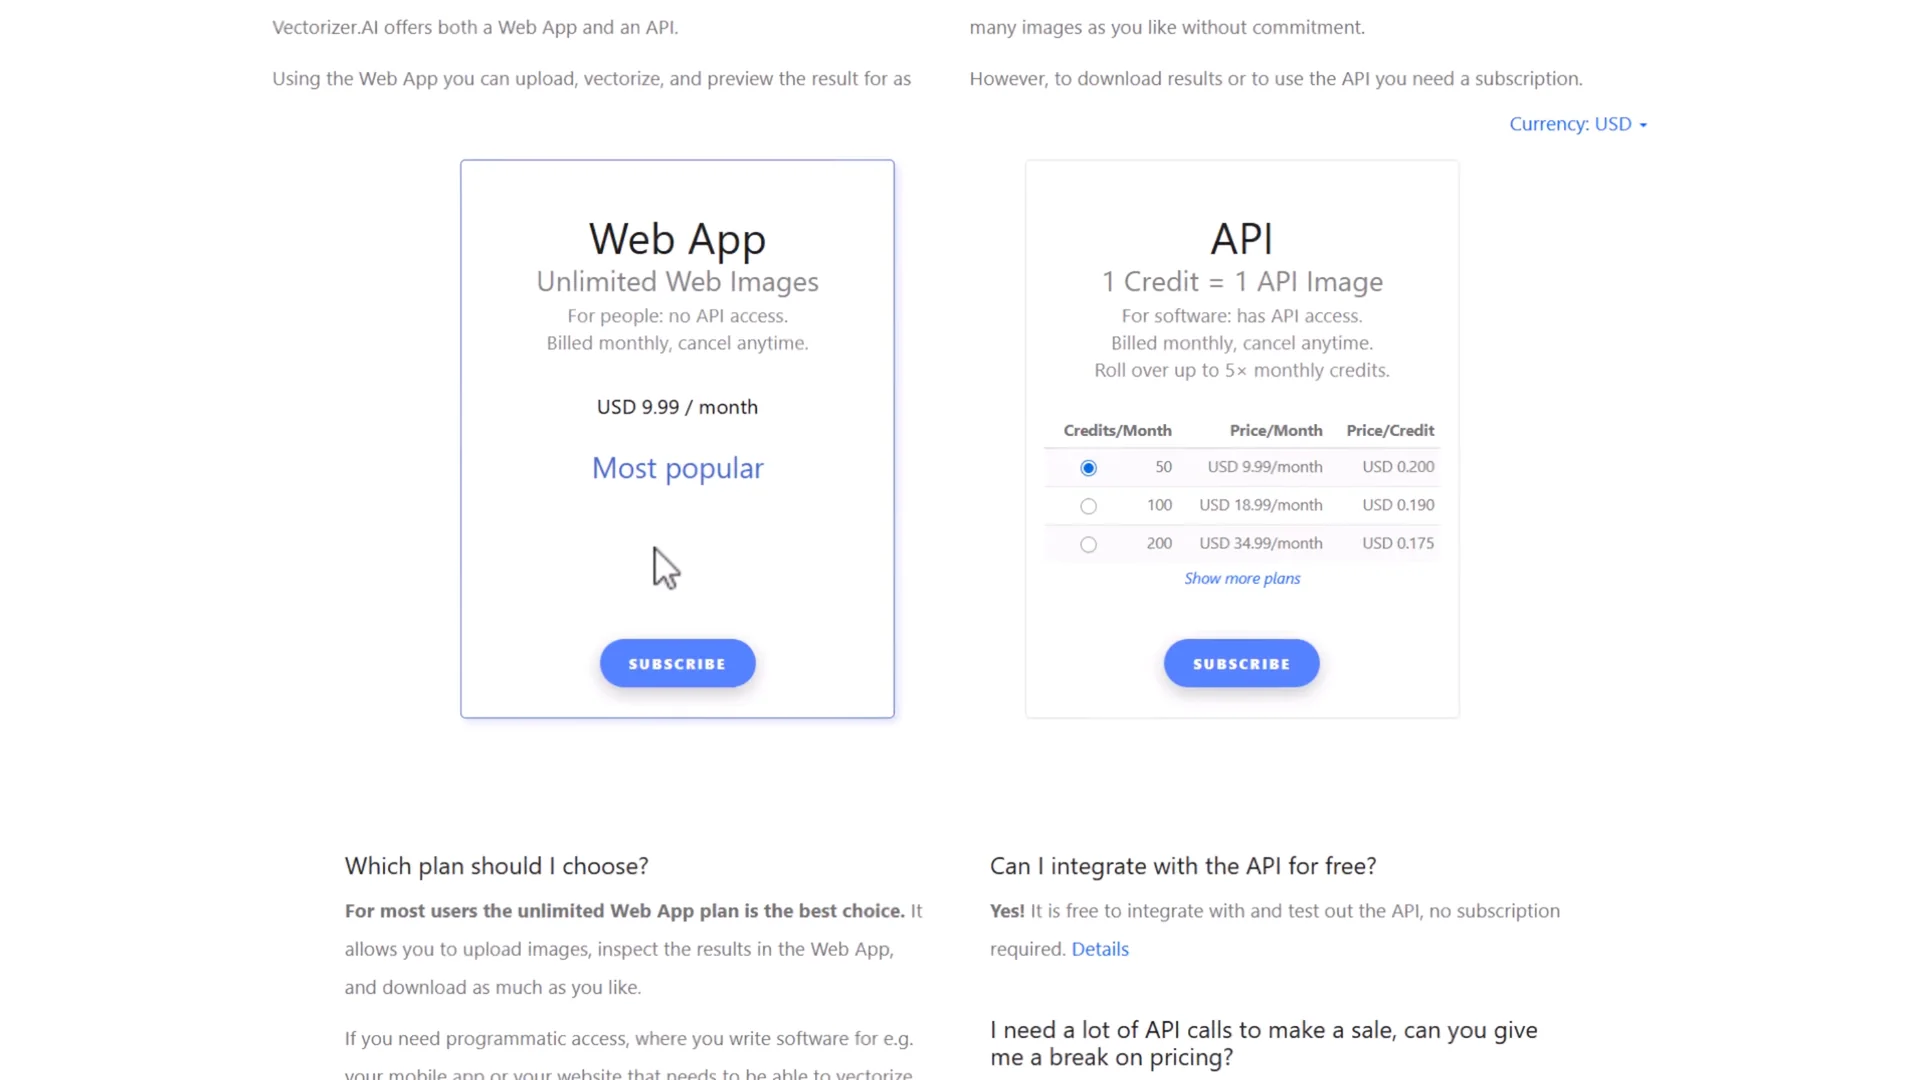Viewport: 1920px width, 1080px height.
Task: Click the API calls pricing break question heading
Action: [1263, 1043]
